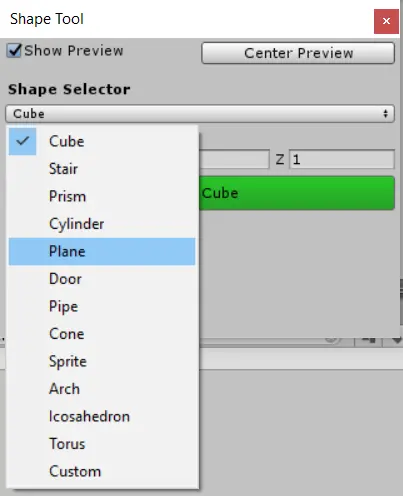403x496 pixels.
Task: Choose Arch in the shape list
Action: coord(102,389)
